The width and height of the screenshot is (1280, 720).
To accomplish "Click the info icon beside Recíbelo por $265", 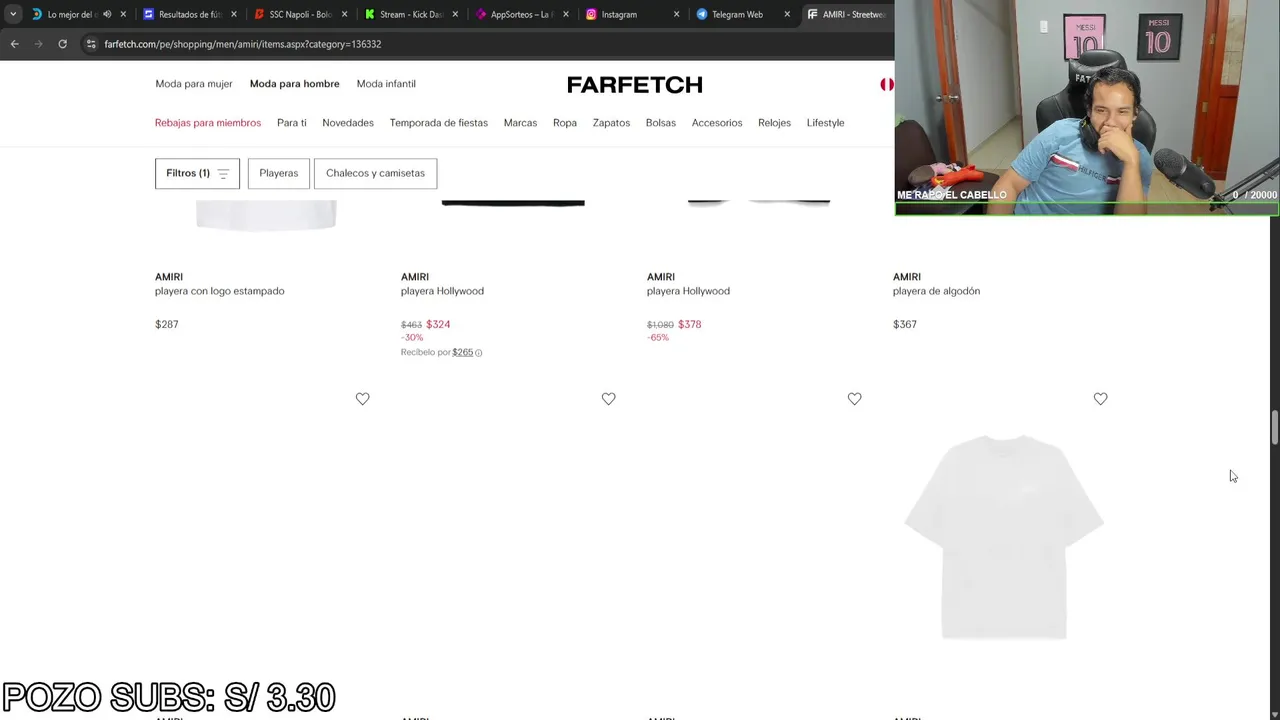I will pyautogui.click(x=479, y=353).
